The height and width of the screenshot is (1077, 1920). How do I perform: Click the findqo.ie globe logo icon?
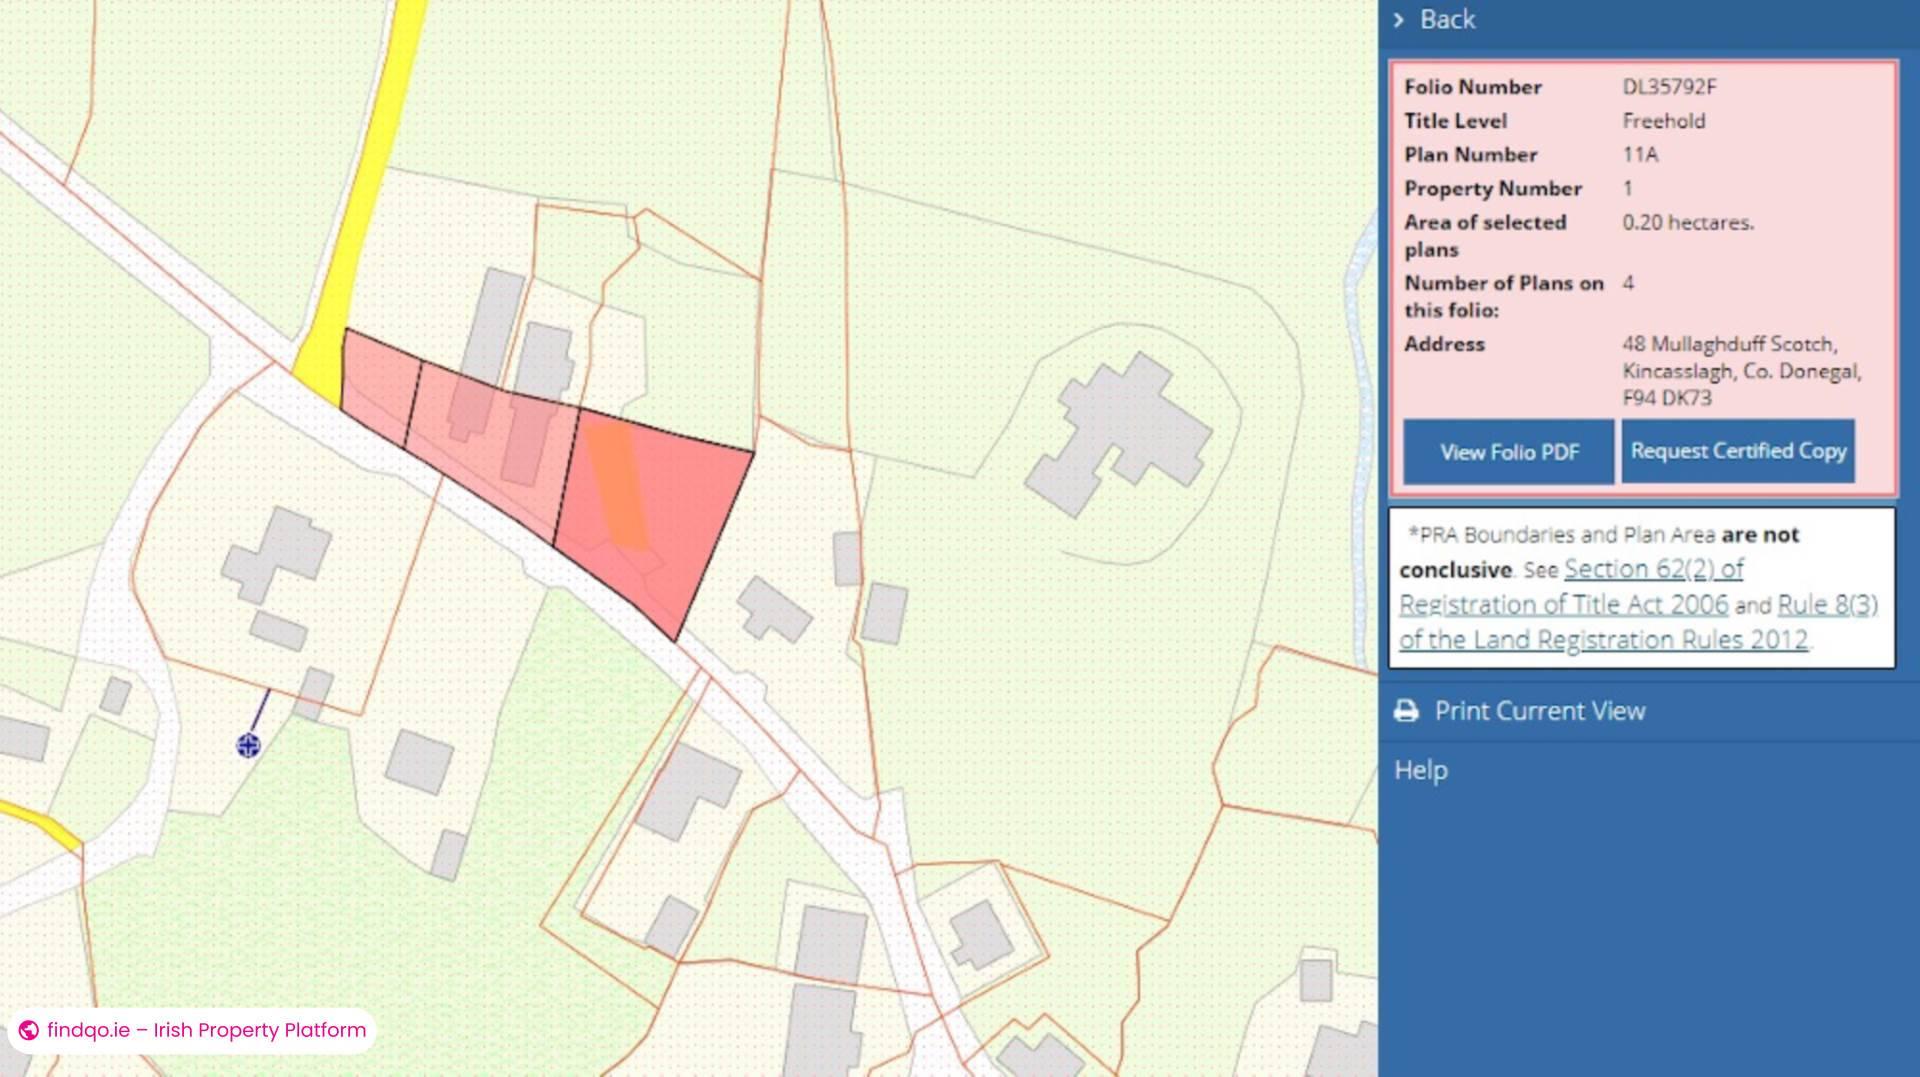click(29, 1030)
